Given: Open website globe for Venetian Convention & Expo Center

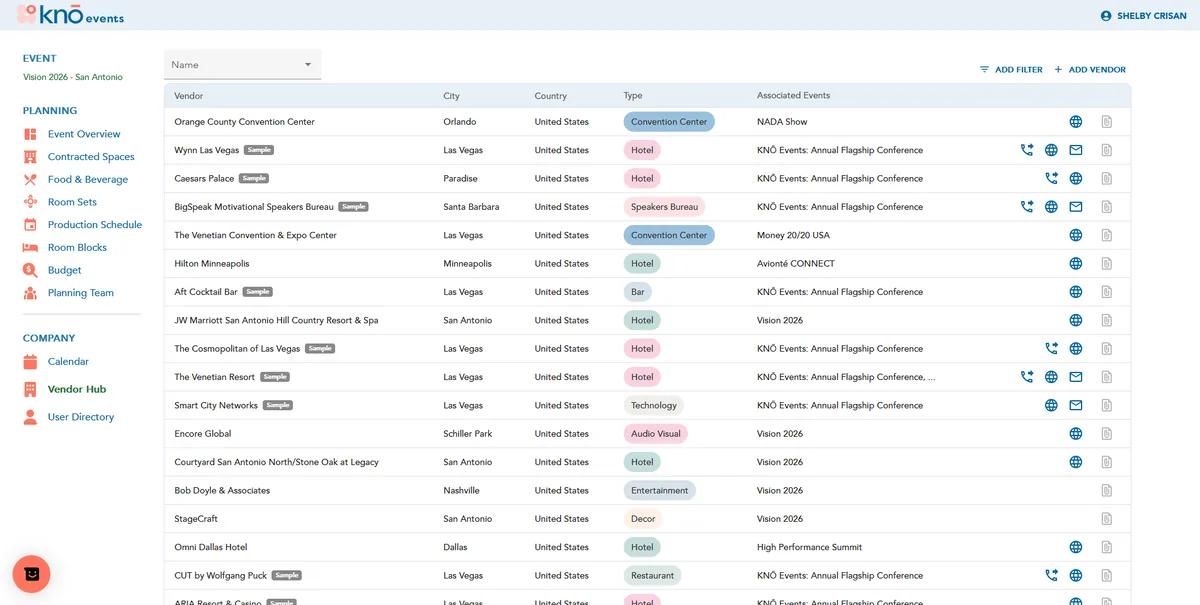Looking at the screenshot, I should (1076, 235).
